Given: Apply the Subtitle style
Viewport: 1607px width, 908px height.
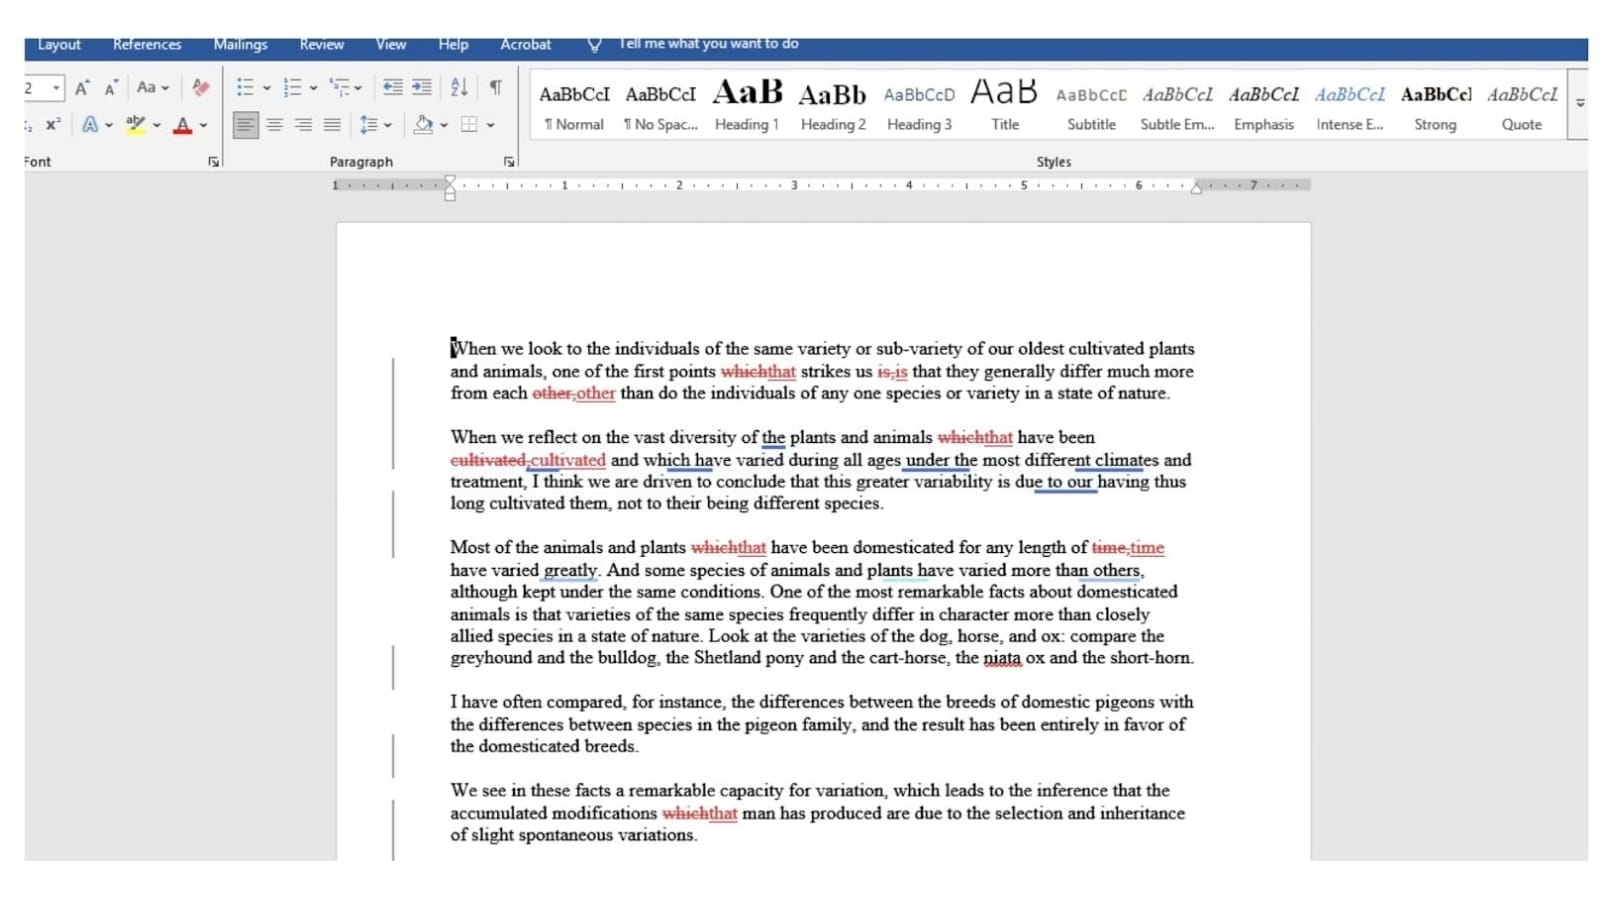Looking at the screenshot, I should [1091, 106].
